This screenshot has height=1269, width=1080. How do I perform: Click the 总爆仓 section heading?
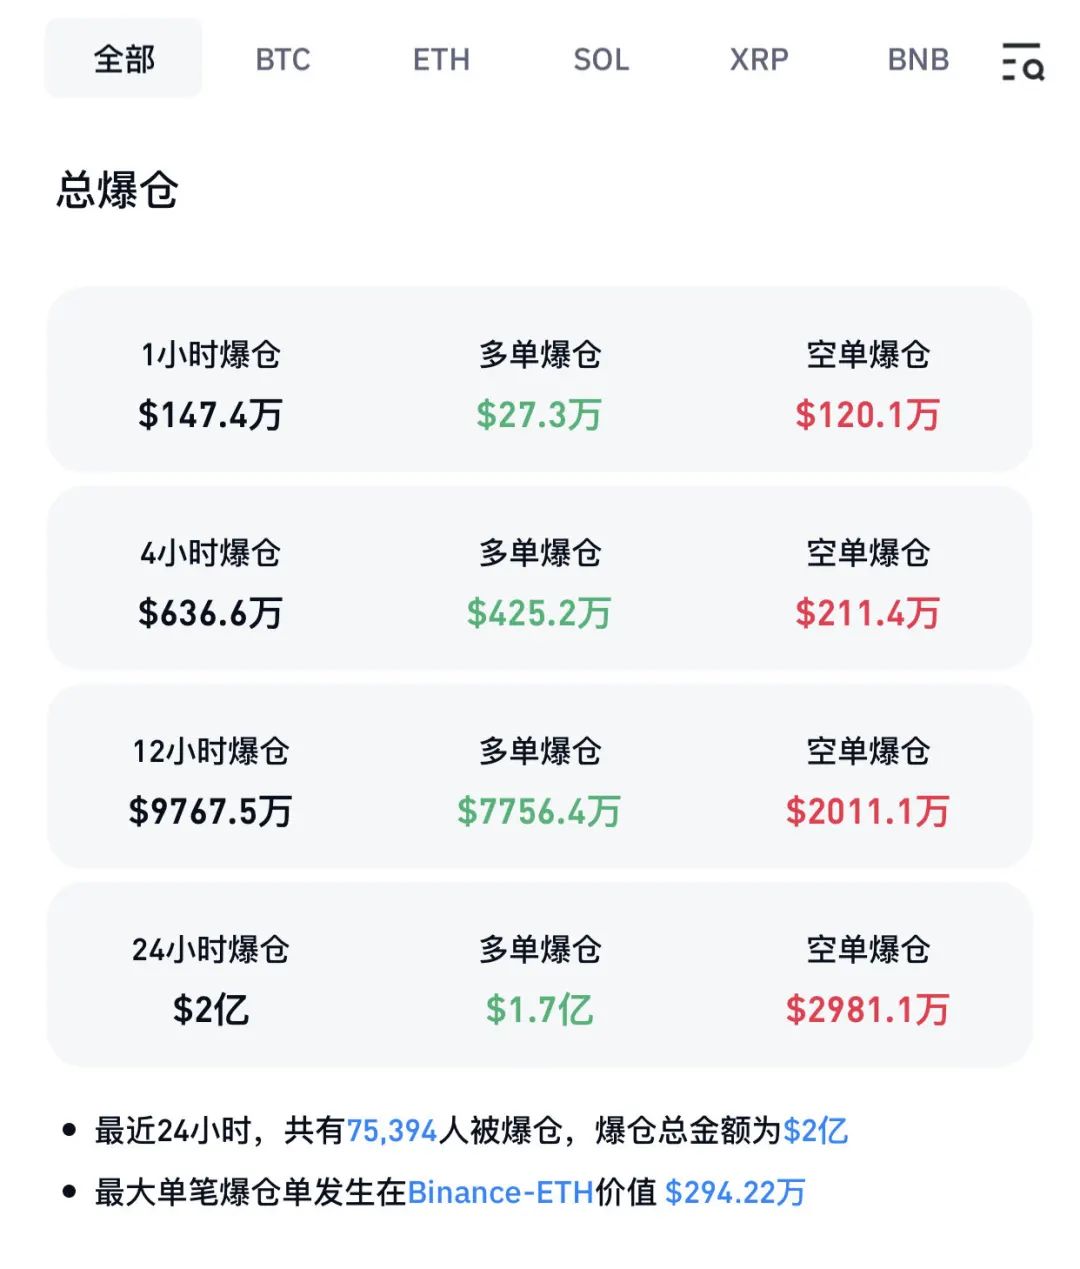pos(118,190)
